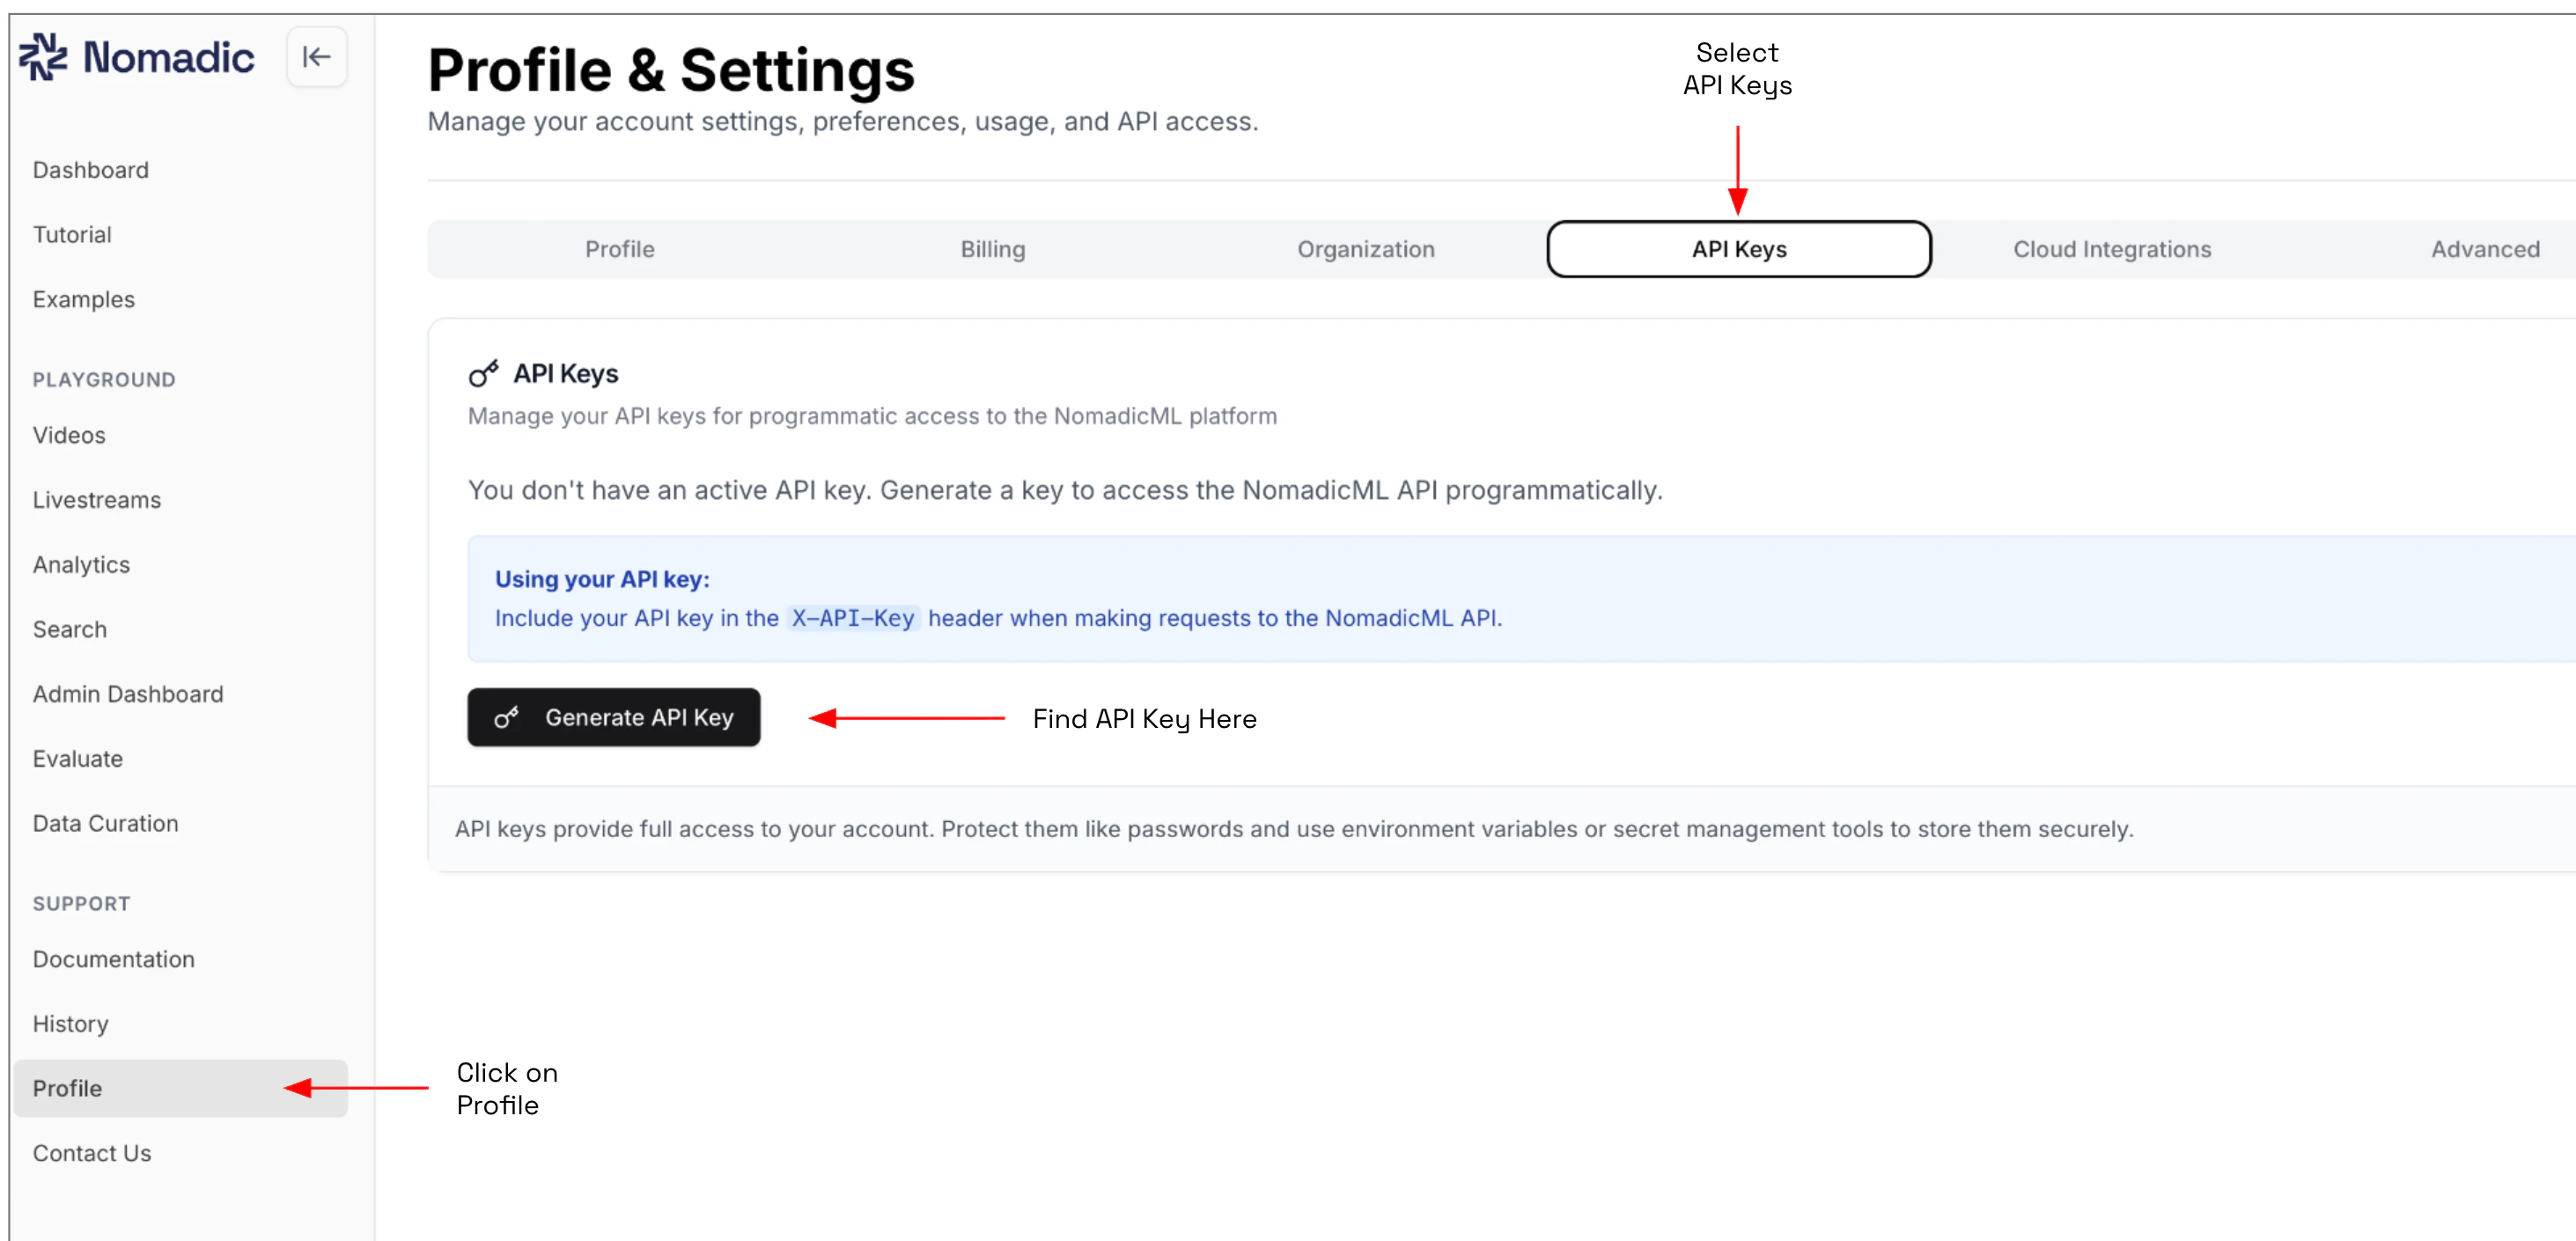Click the key icon beside API Keys heading

[484, 374]
